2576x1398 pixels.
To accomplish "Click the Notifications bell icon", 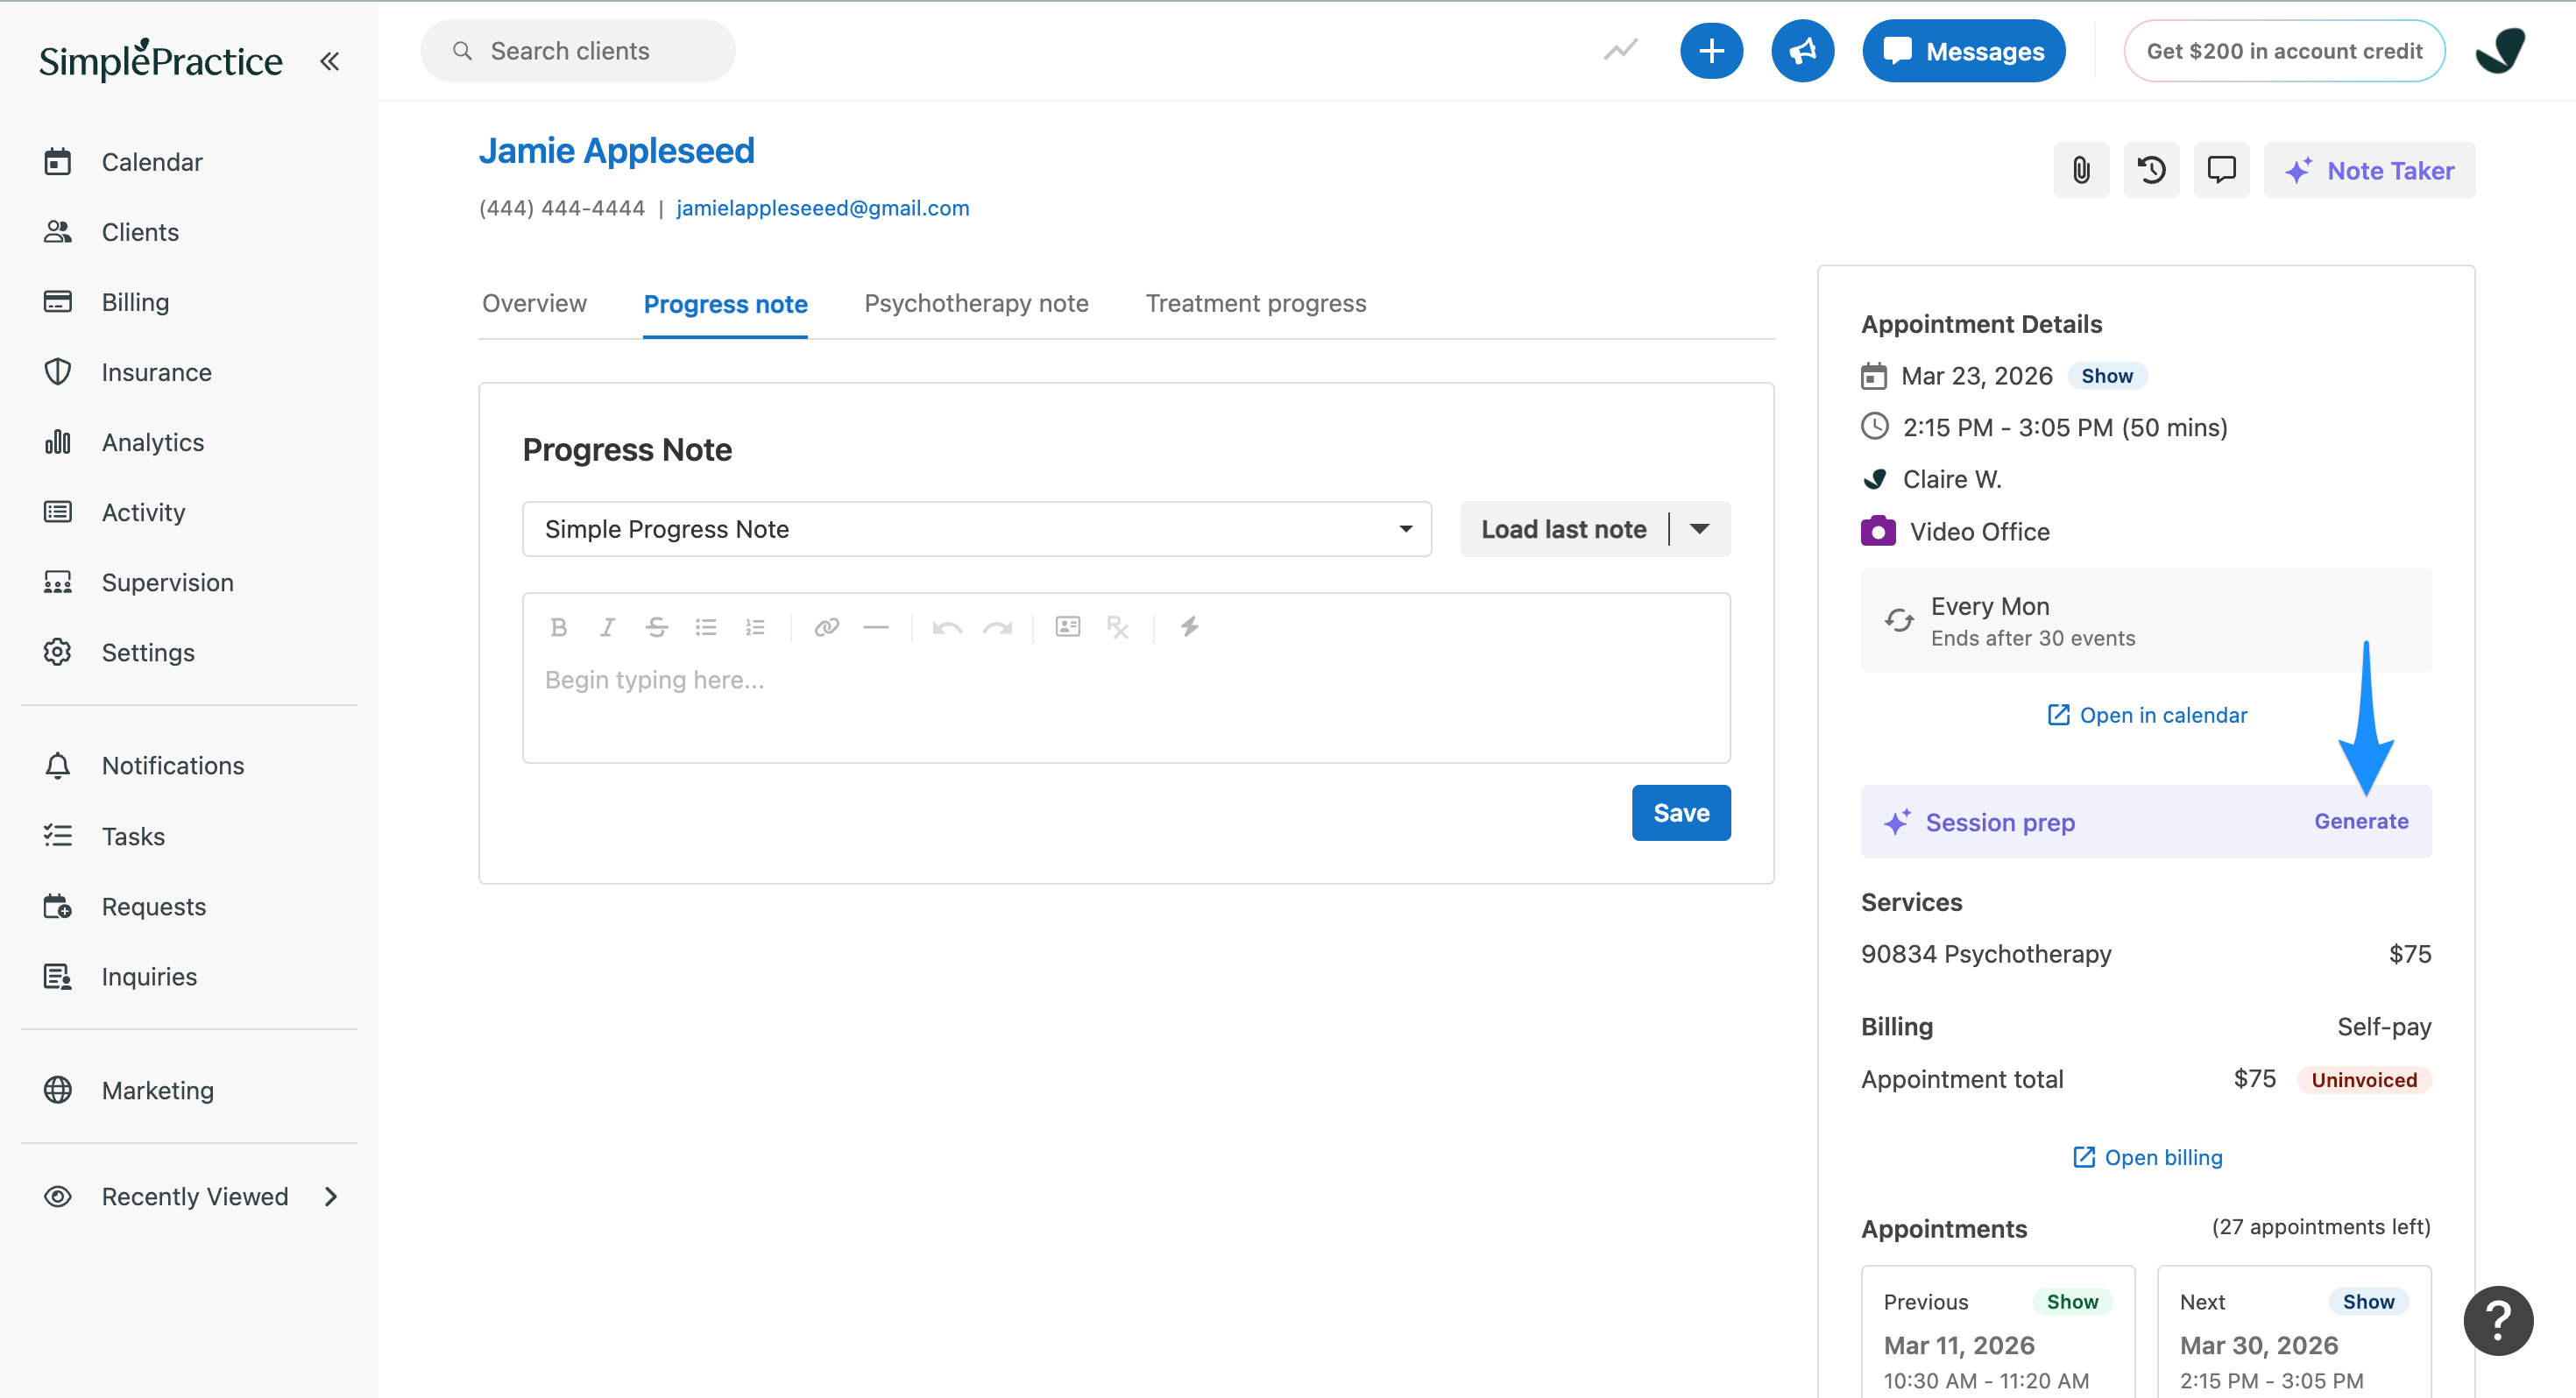I will pyautogui.click(x=58, y=765).
